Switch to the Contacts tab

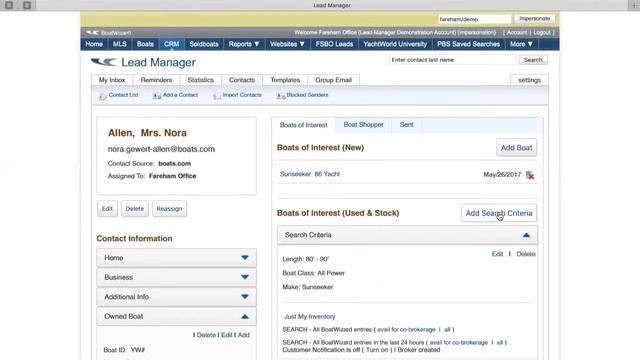click(x=242, y=80)
